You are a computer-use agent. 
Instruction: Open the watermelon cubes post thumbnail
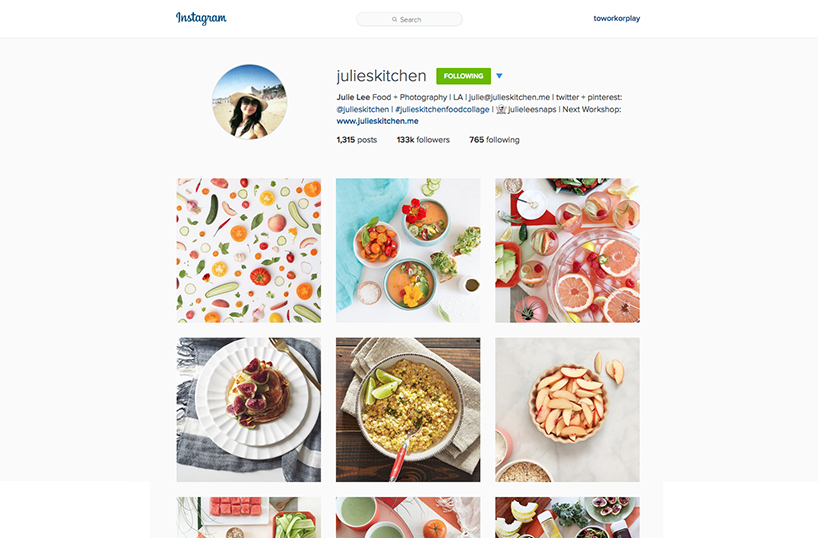click(249, 517)
